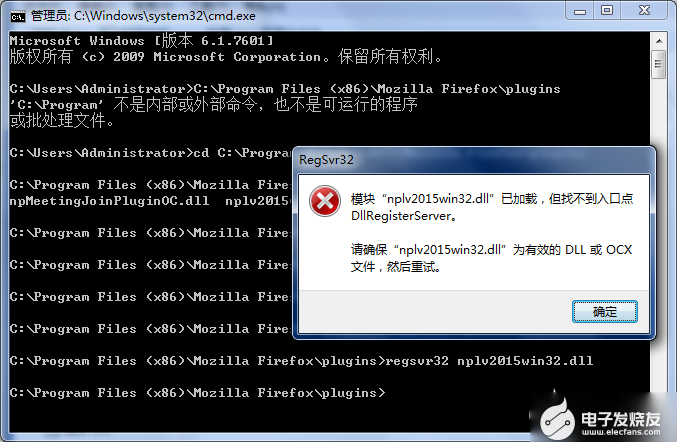Click the npMeetingJoinPluginOC.dll filename text
The width and height of the screenshot is (677, 442).
(x=109, y=201)
